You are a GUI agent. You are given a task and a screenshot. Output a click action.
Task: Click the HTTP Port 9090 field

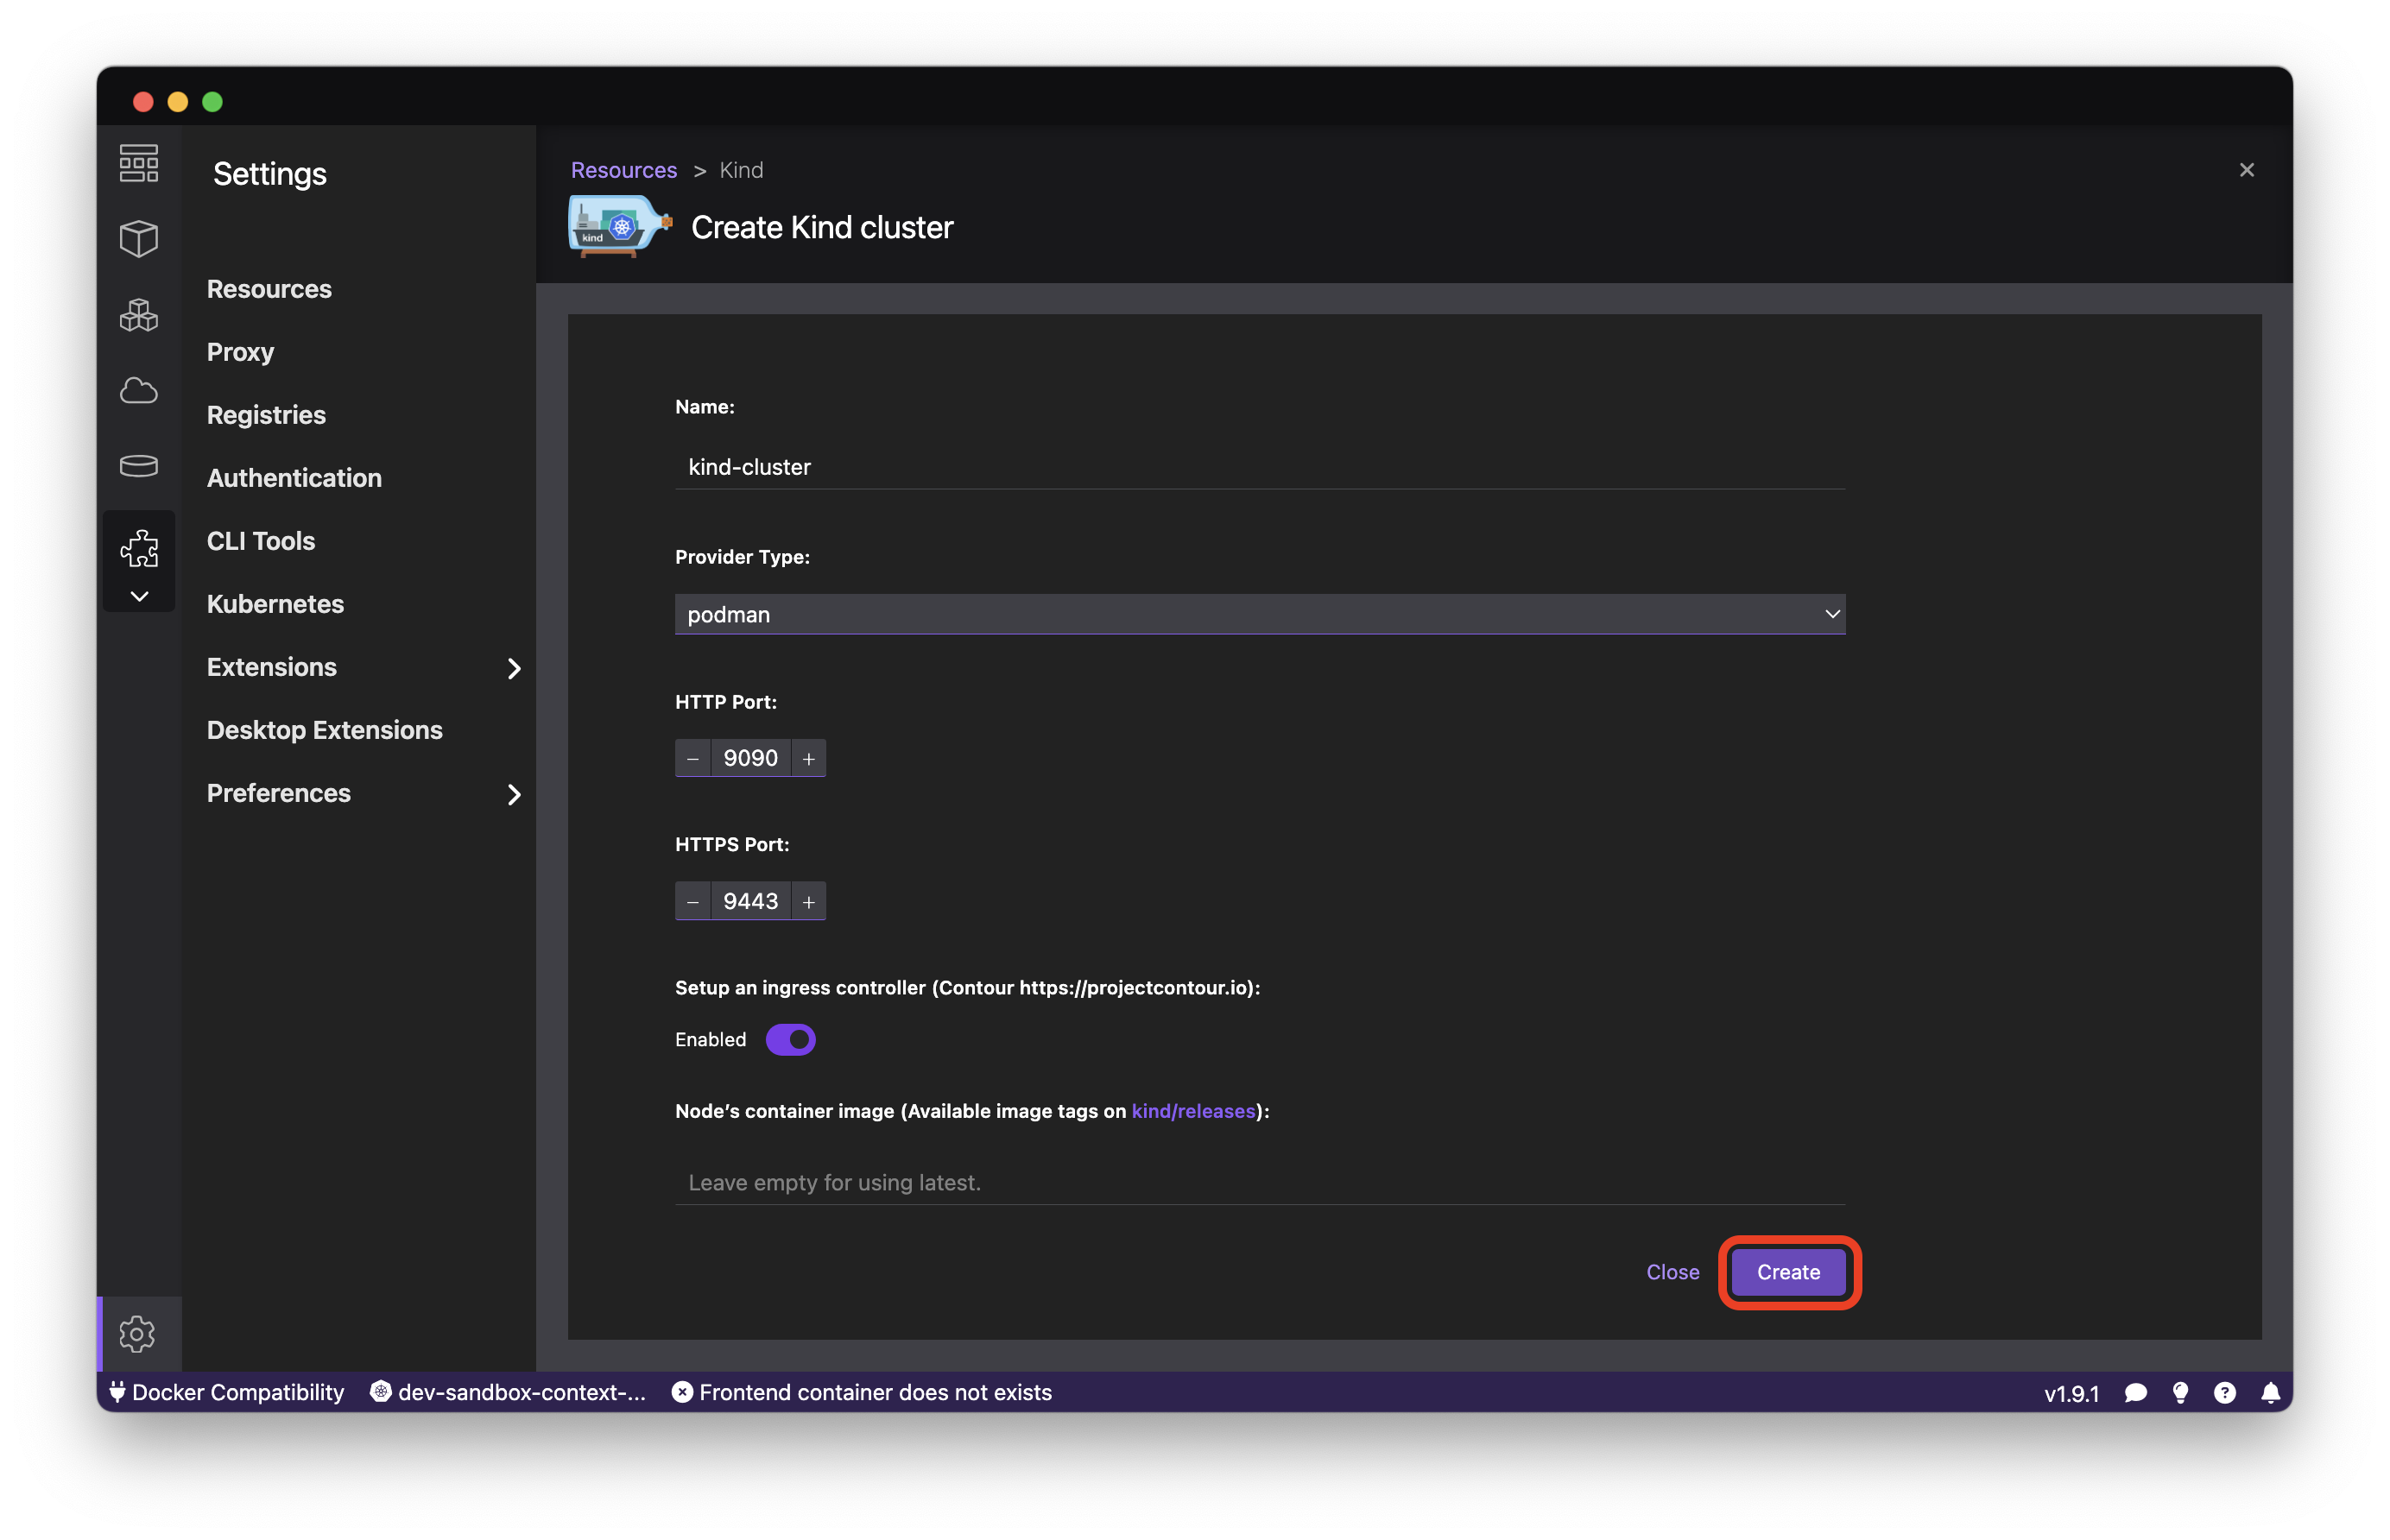click(751, 758)
